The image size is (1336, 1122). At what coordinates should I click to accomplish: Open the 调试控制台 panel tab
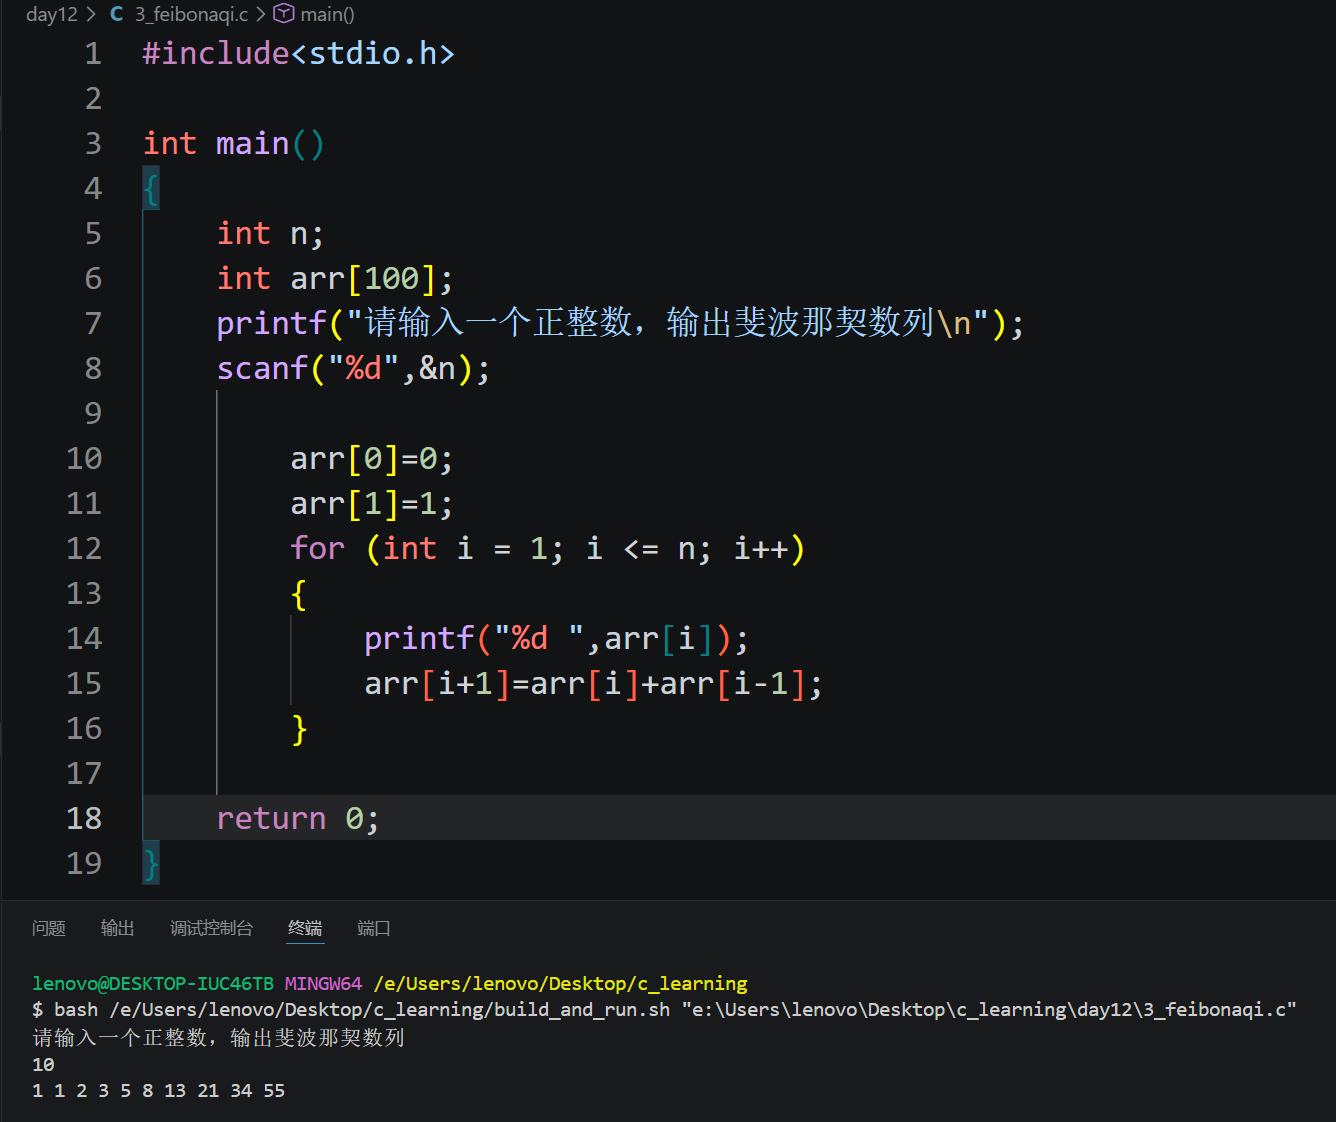click(x=211, y=928)
